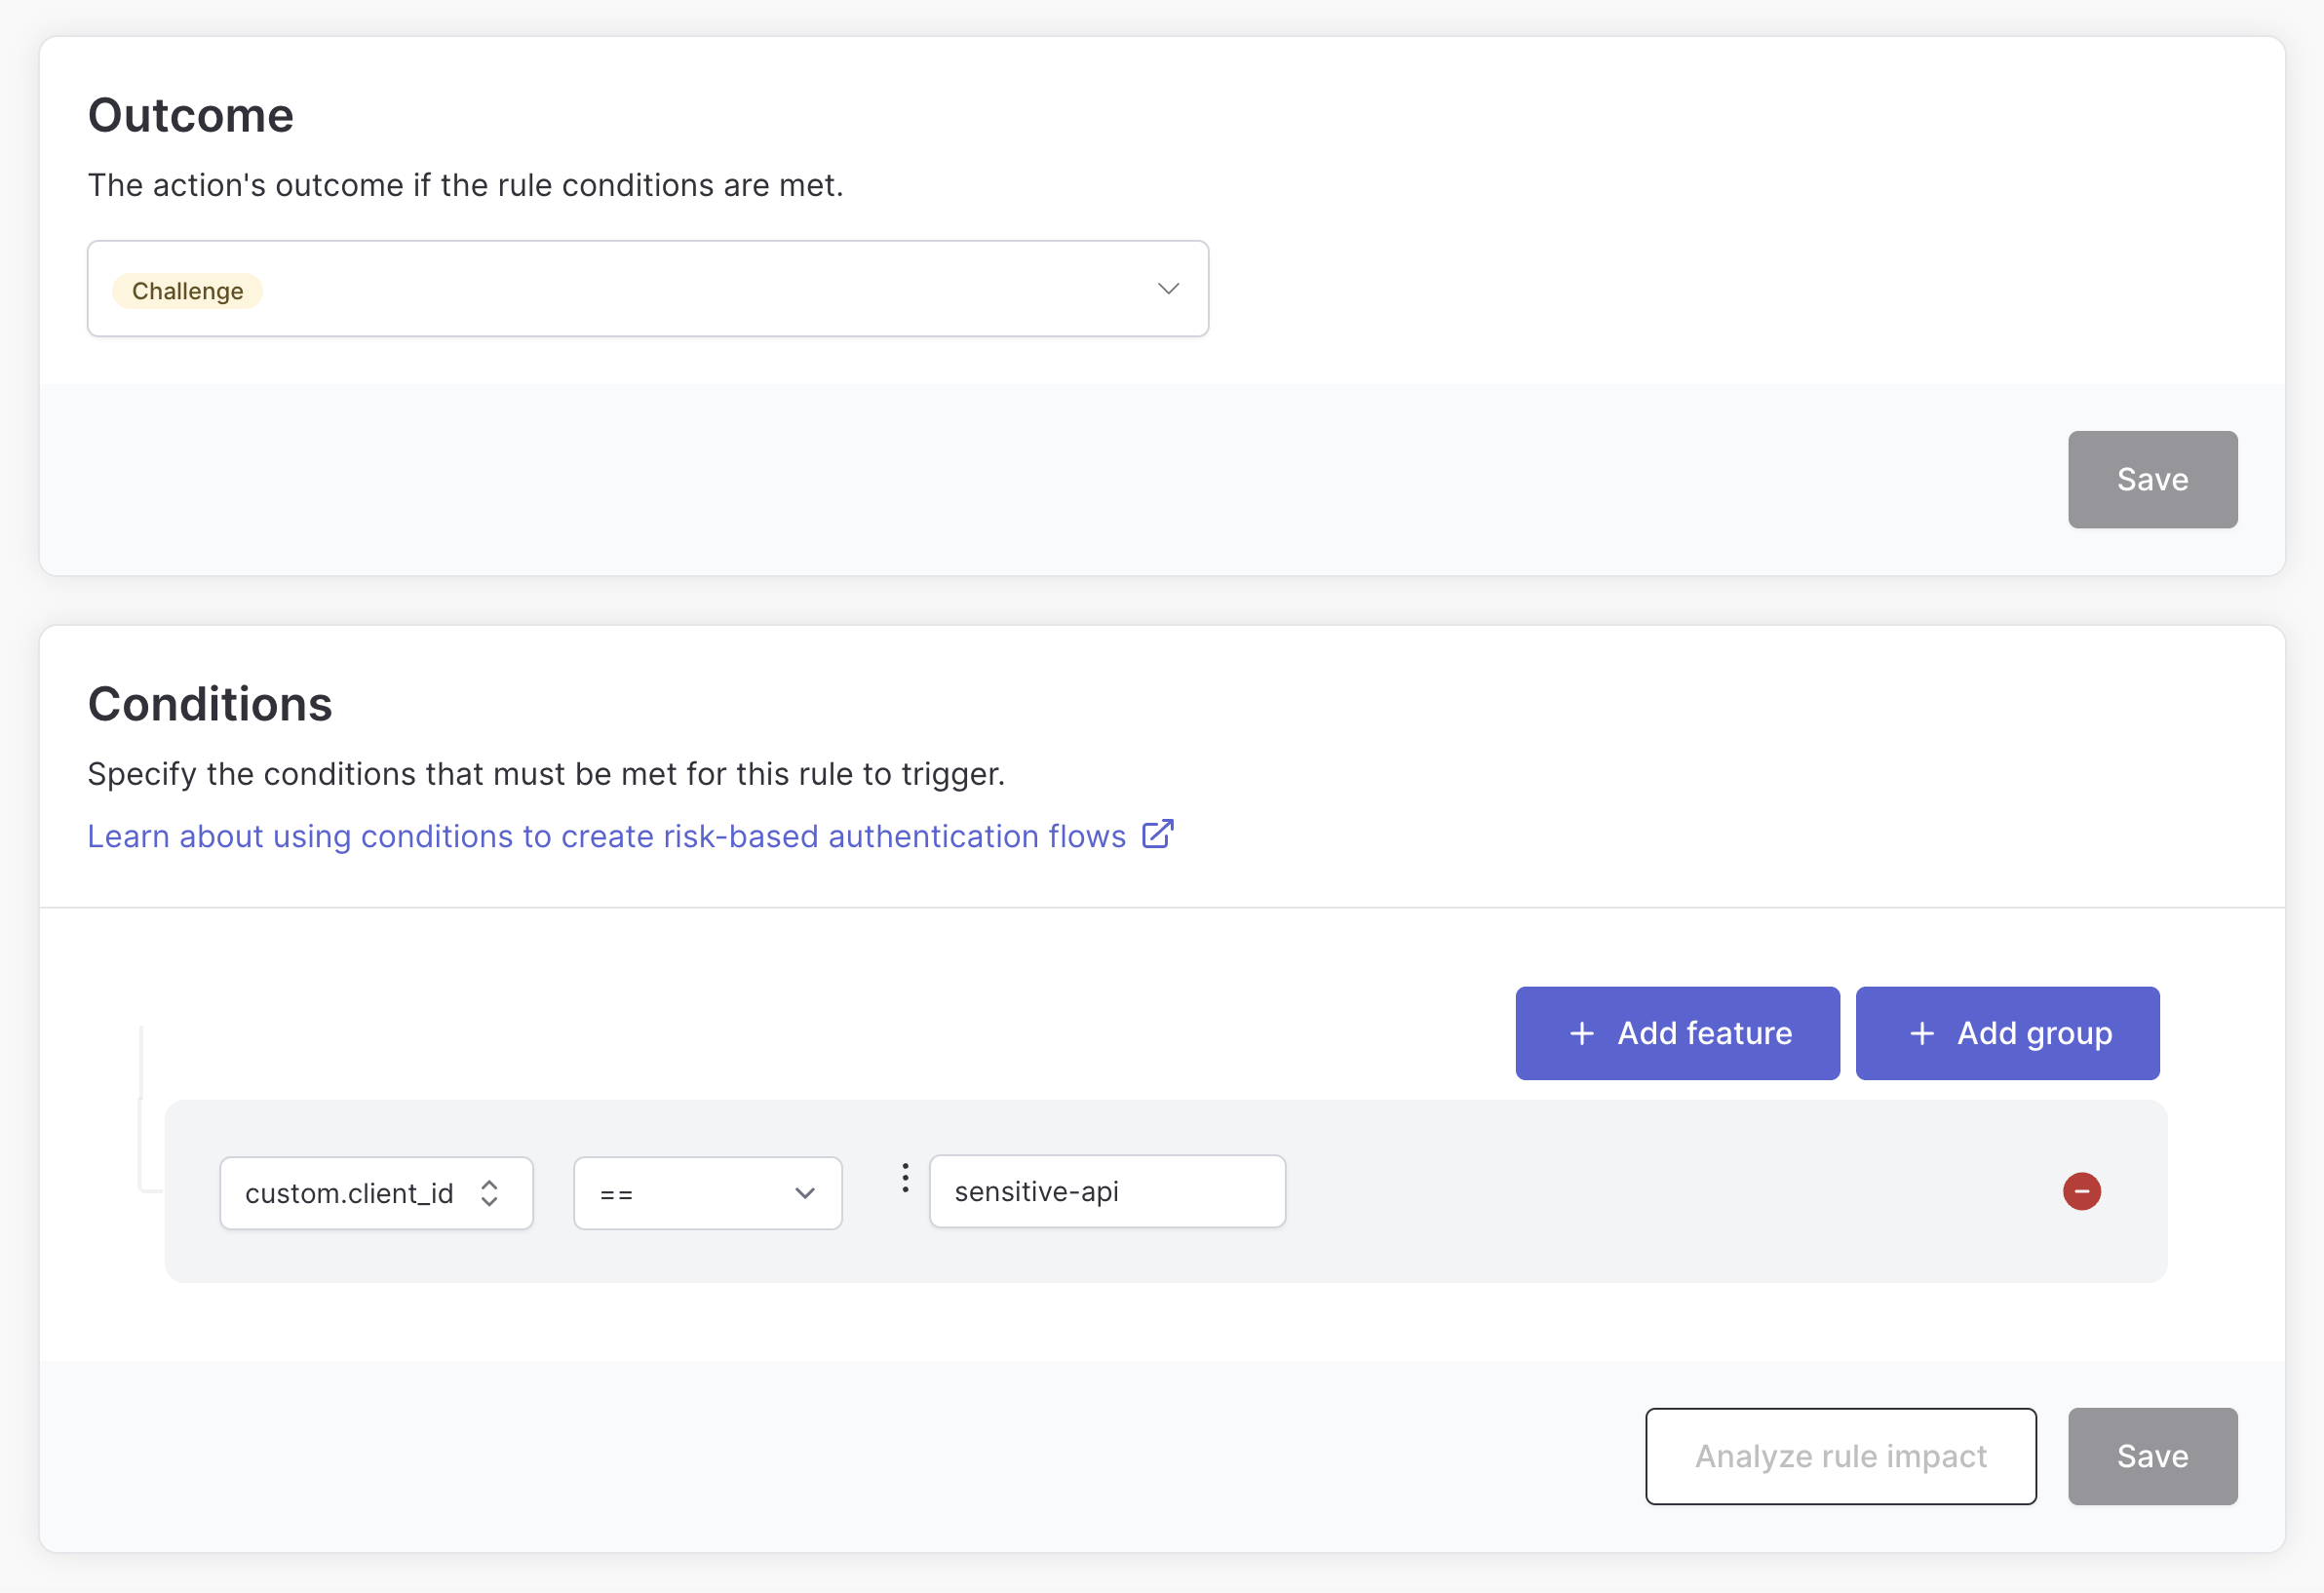Screen dimensions: 2324x1593
Task: Open the Outcome dropdown field
Action: click(648, 289)
